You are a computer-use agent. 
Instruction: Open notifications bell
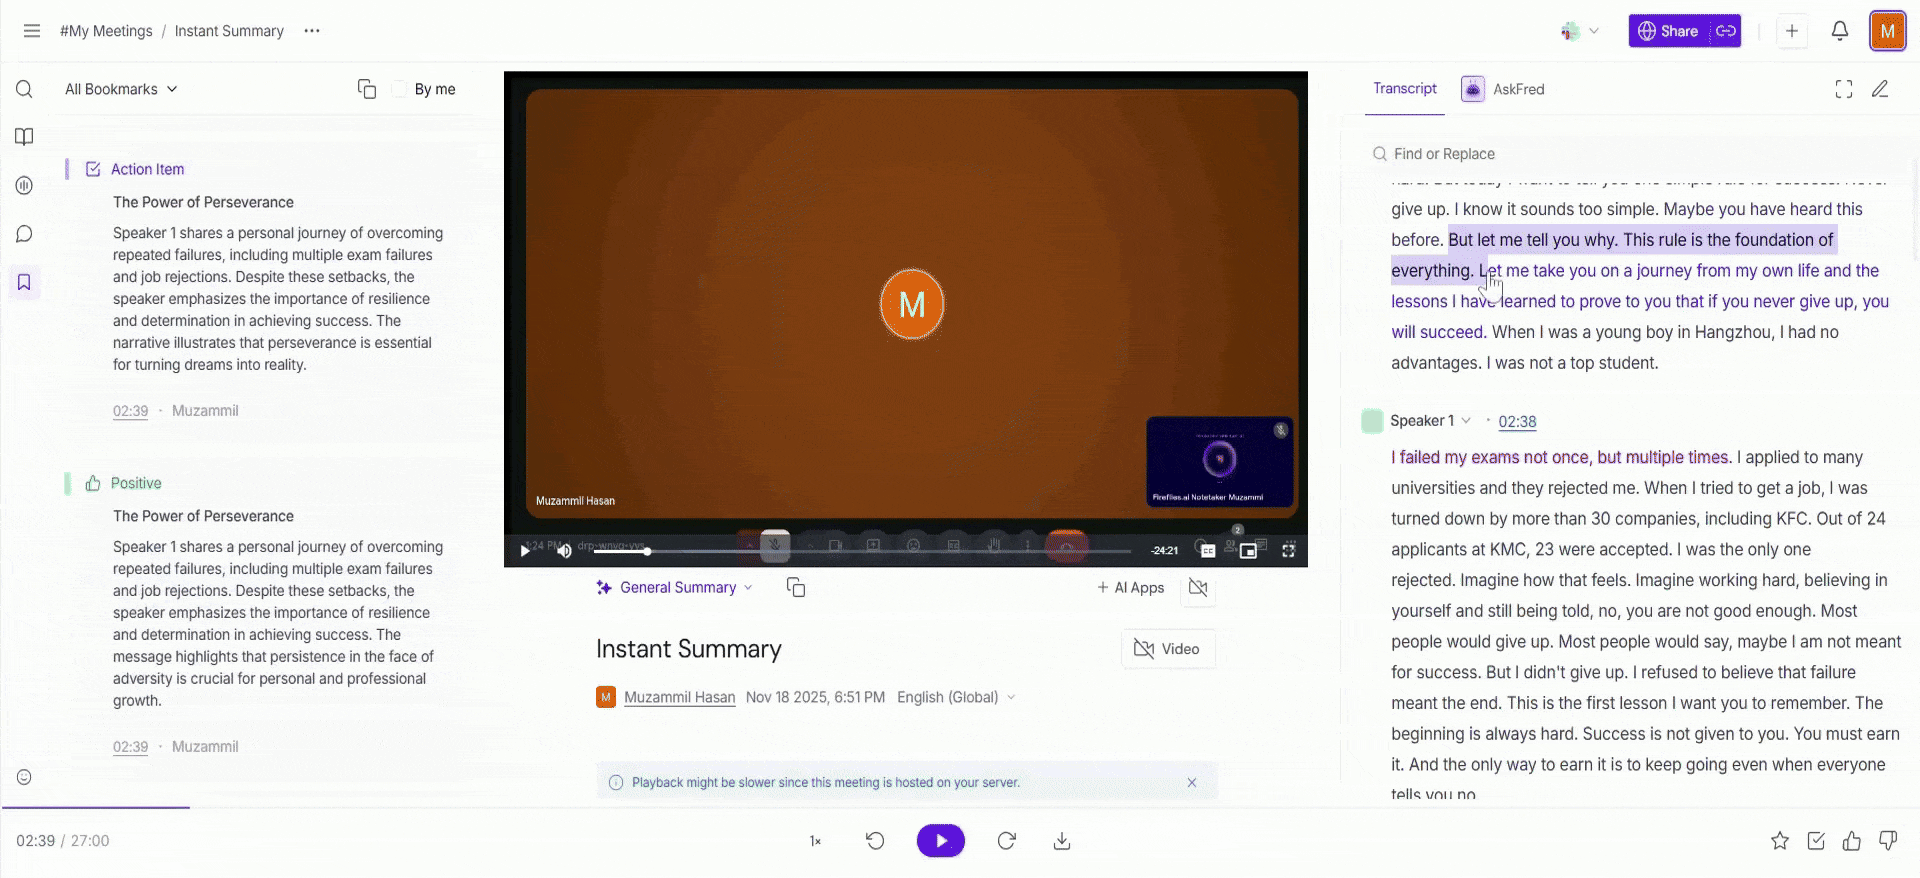(x=1840, y=31)
